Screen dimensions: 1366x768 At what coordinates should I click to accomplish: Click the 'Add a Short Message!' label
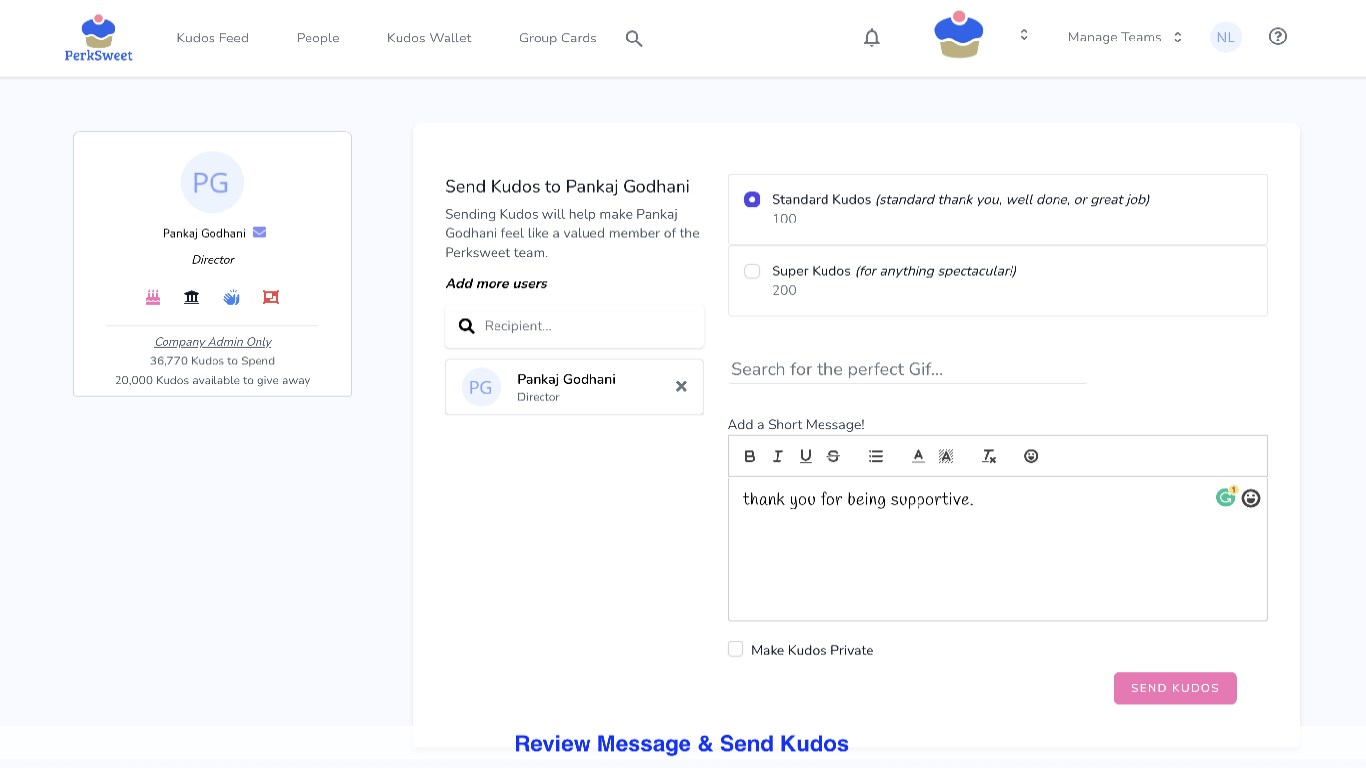click(796, 425)
